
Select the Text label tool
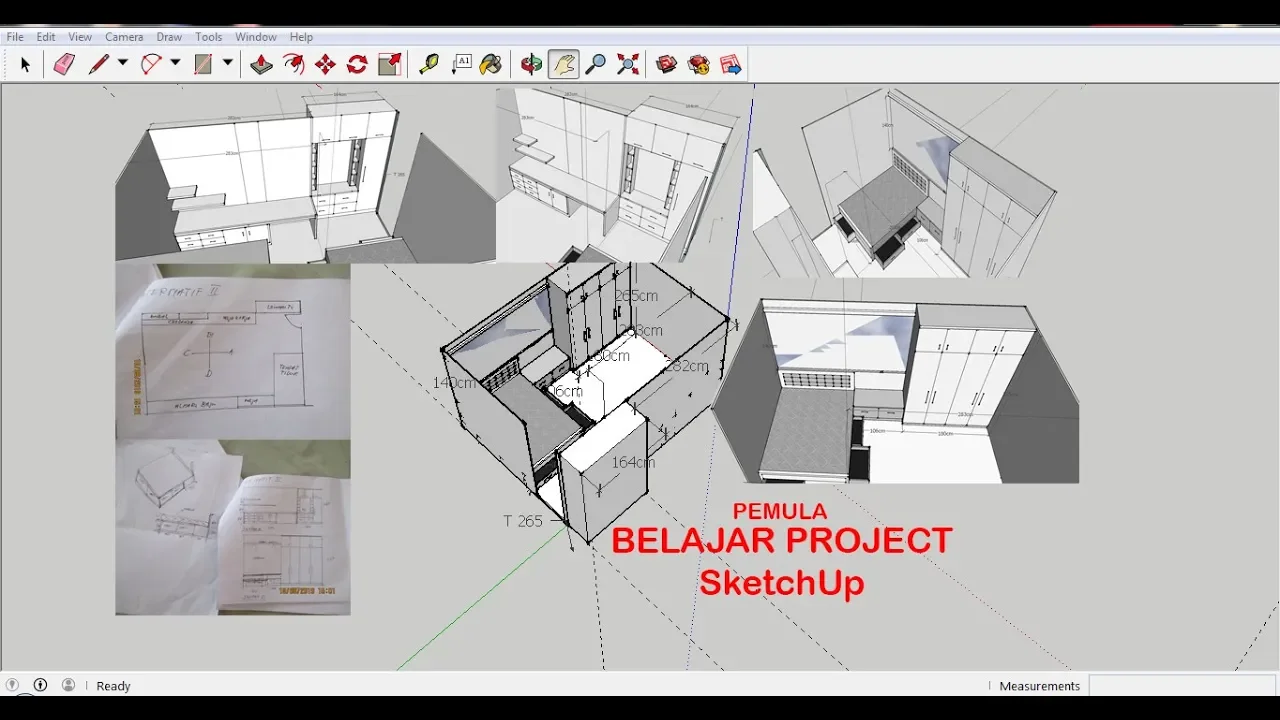(x=461, y=65)
